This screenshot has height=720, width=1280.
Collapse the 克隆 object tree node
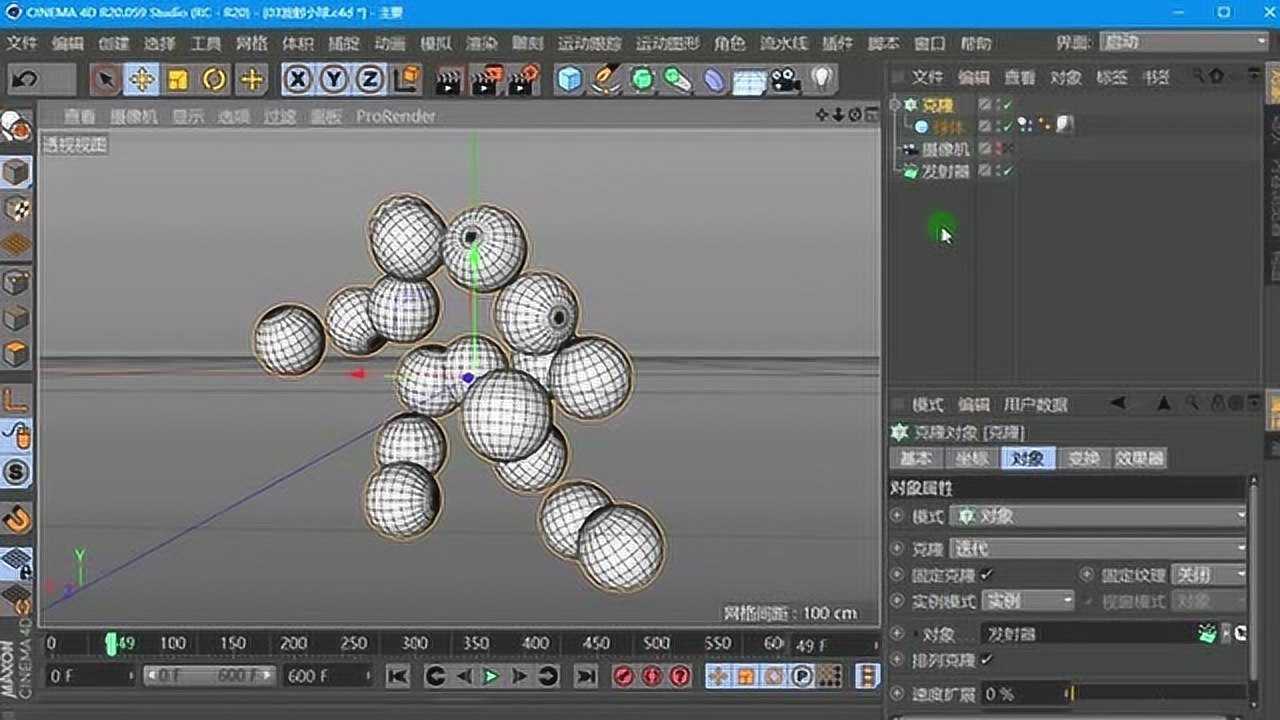[x=896, y=104]
